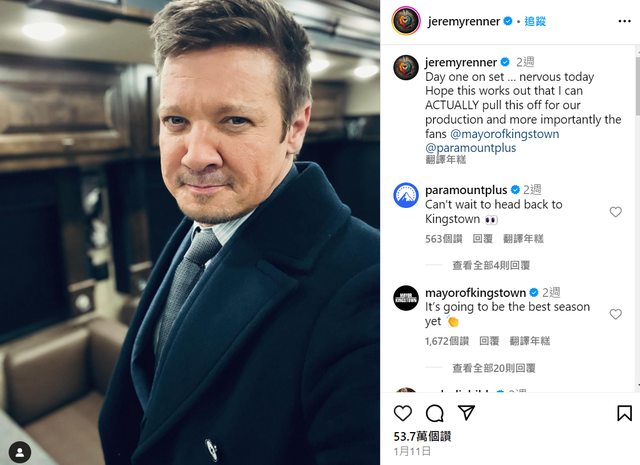Expand all 4 replies under paramountplus
The height and width of the screenshot is (465, 640).
tap(491, 266)
